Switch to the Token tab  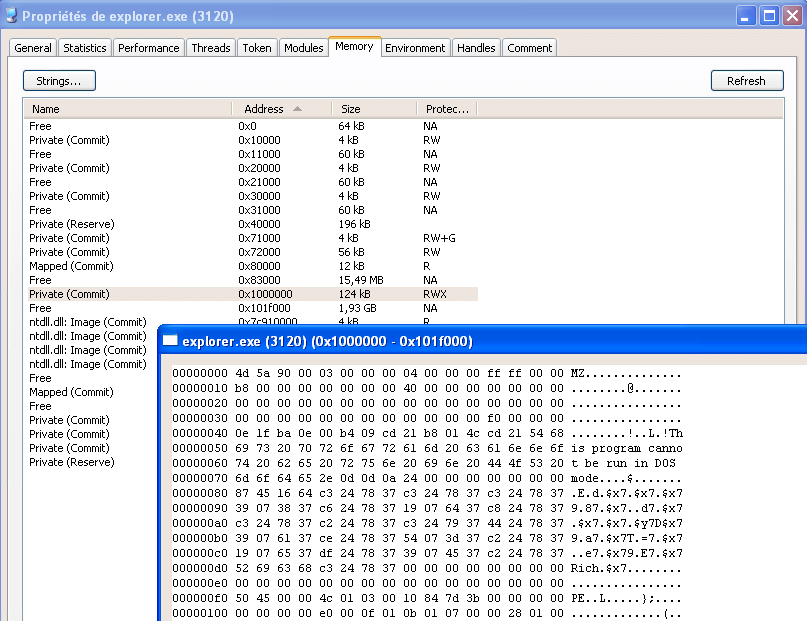click(x=257, y=48)
